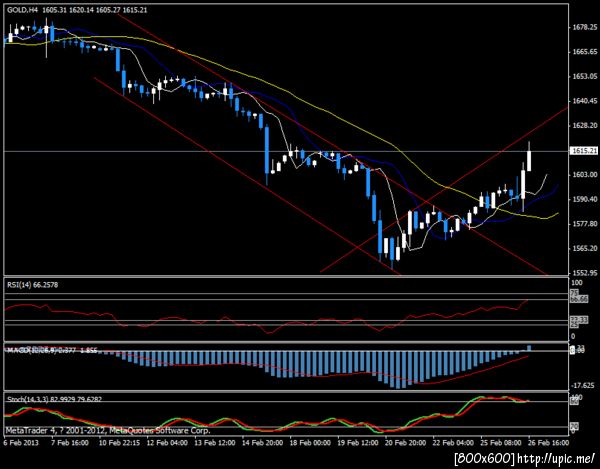Click the RSI value tag near 66
The height and width of the screenshot is (469, 600).
[579, 300]
